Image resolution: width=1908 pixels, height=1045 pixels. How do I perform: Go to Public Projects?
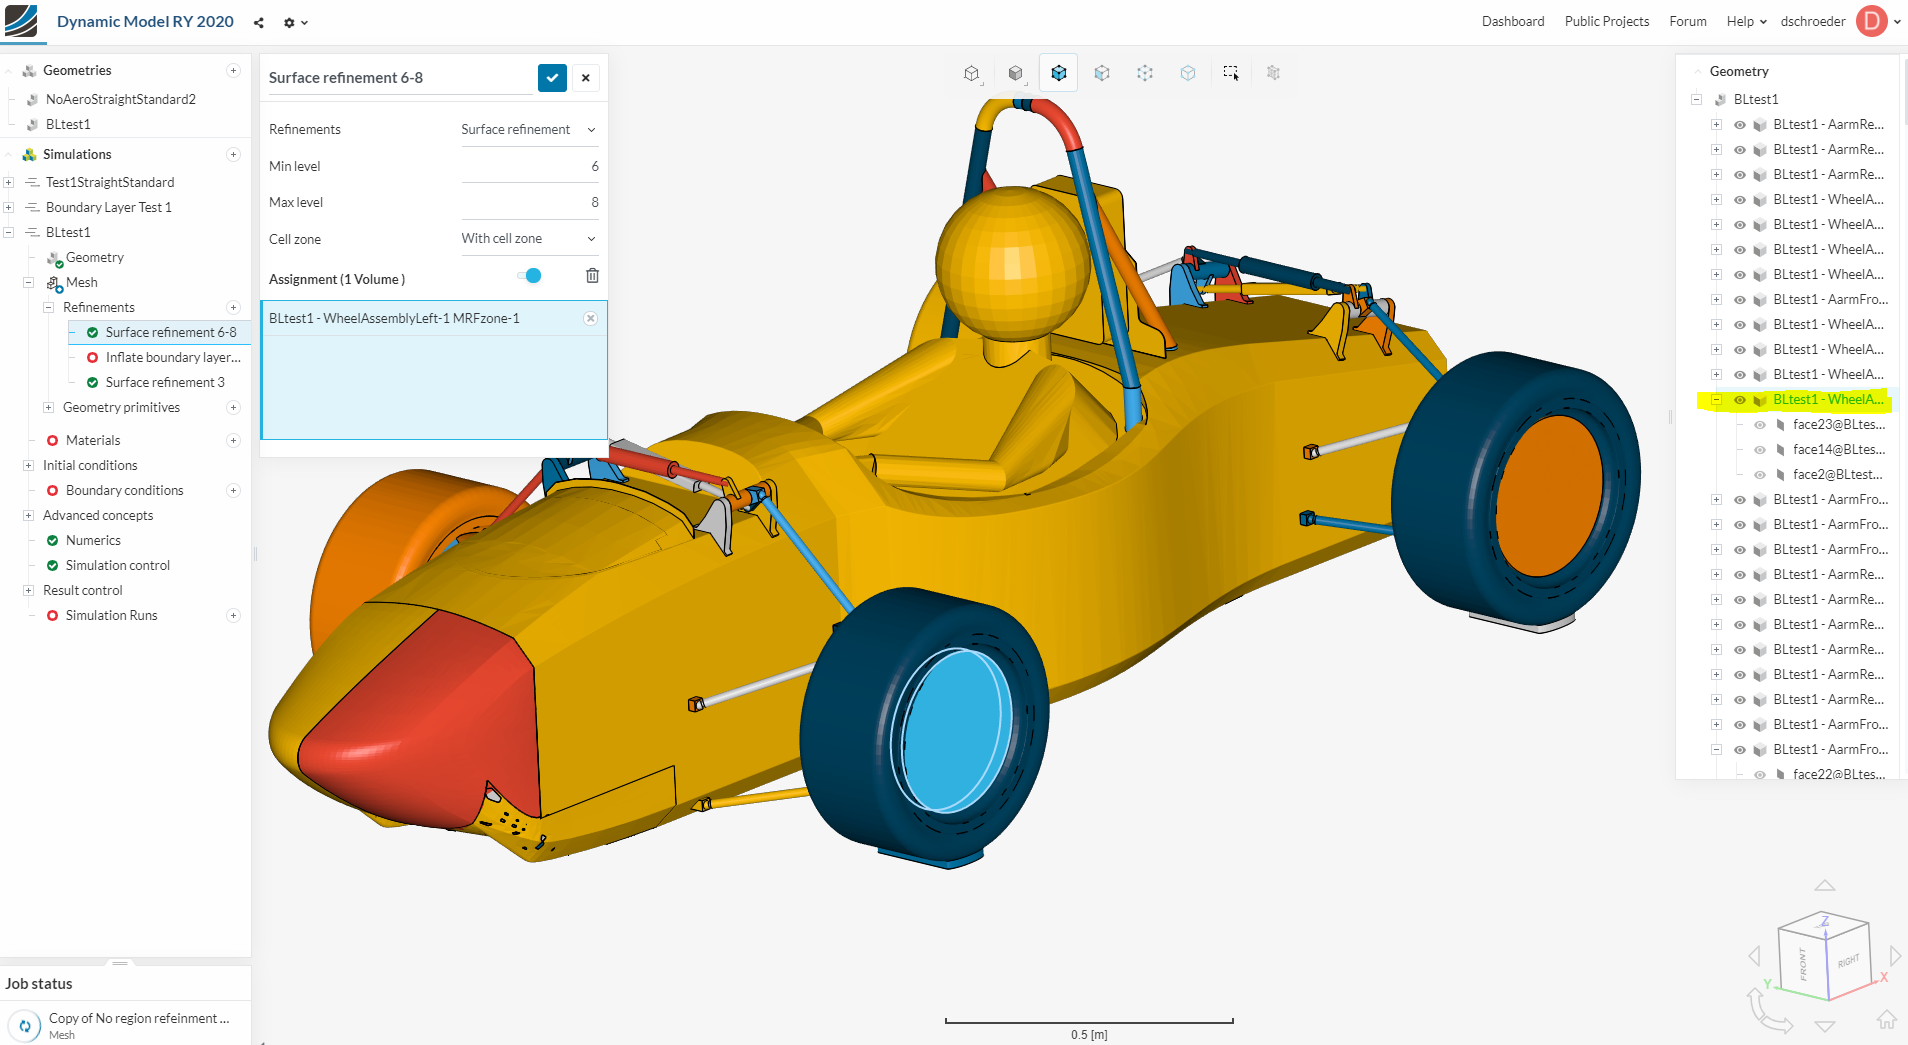pos(1606,21)
